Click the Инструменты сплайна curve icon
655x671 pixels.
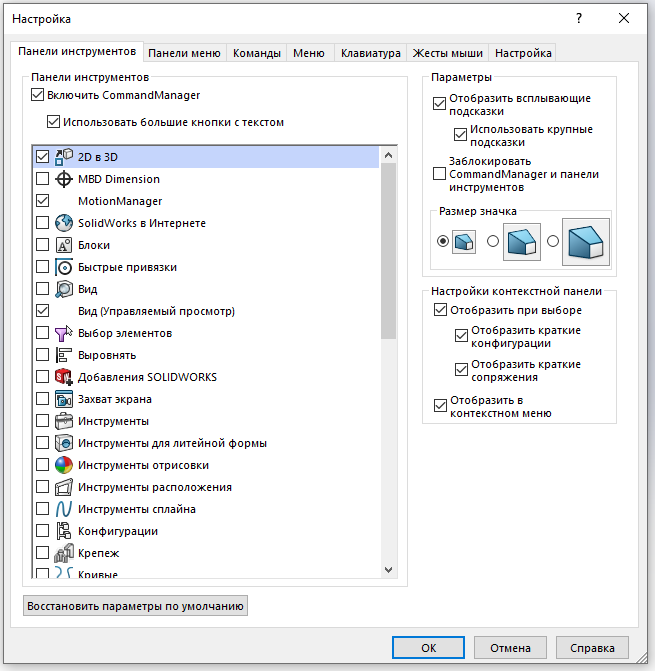[64, 509]
